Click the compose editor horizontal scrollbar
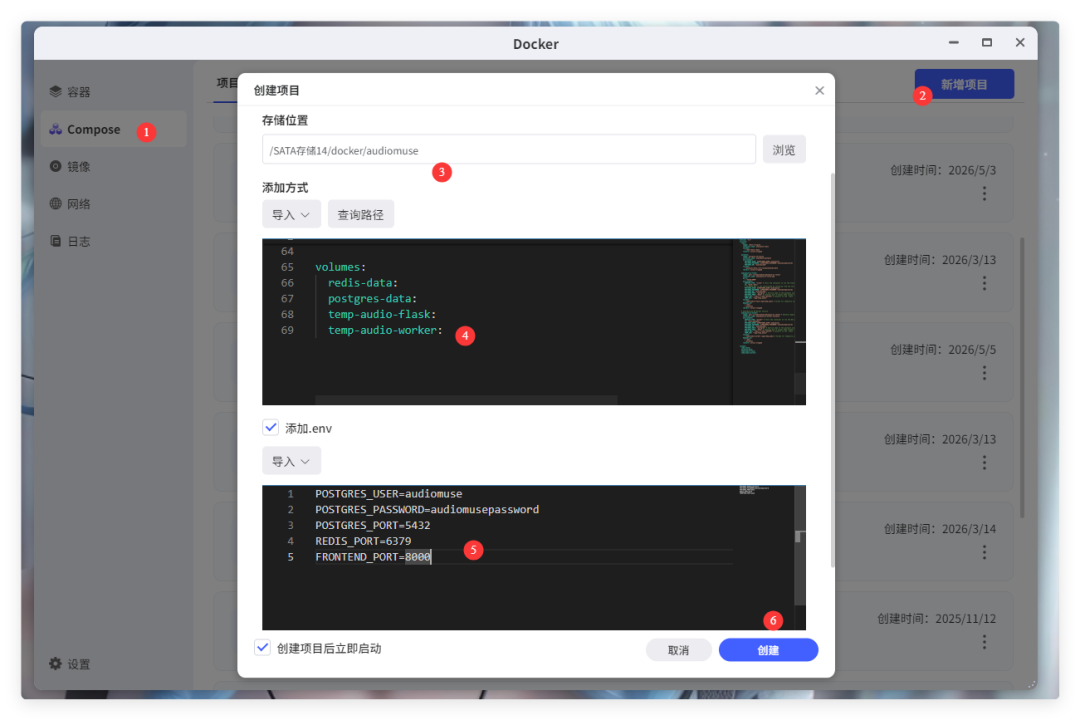 (x=466, y=400)
